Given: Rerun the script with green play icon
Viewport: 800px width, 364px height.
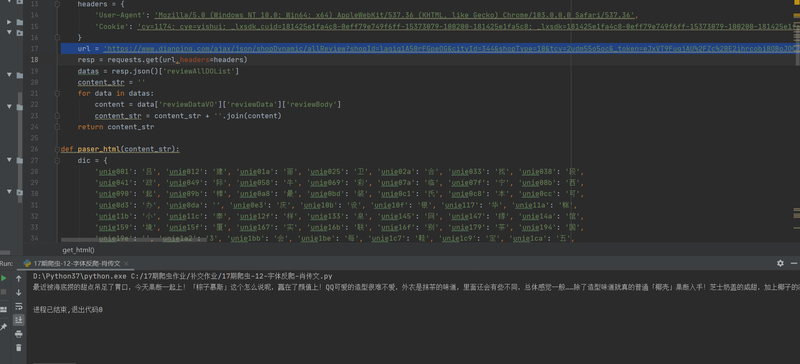Looking at the screenshot, I should click(4, 278).
